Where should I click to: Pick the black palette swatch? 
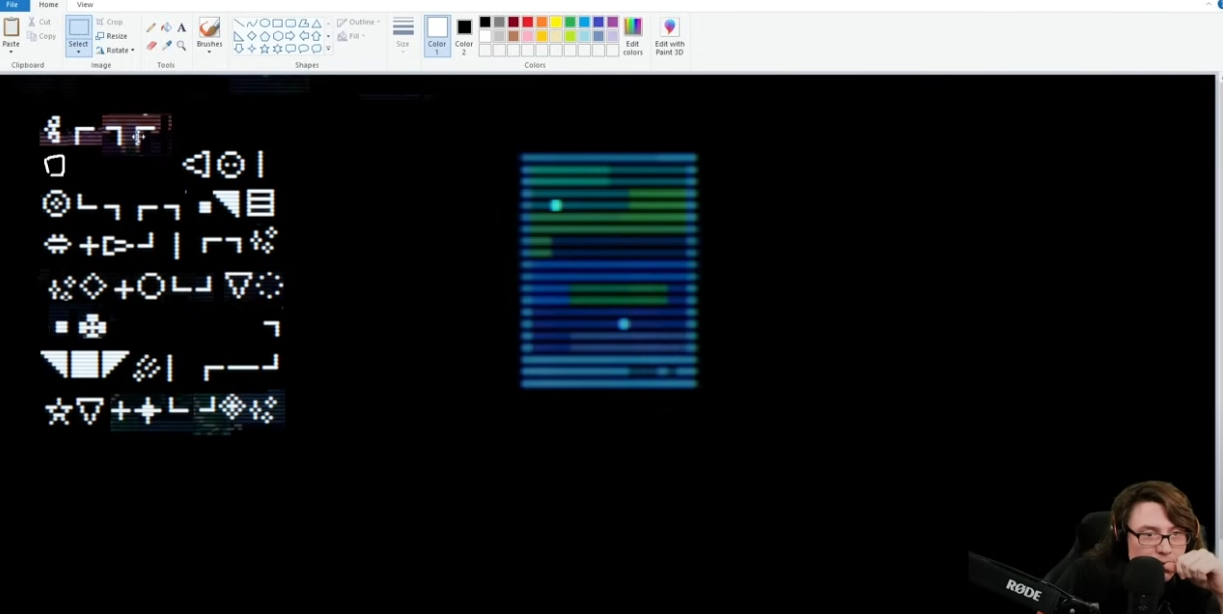click(x=485, y=22)
